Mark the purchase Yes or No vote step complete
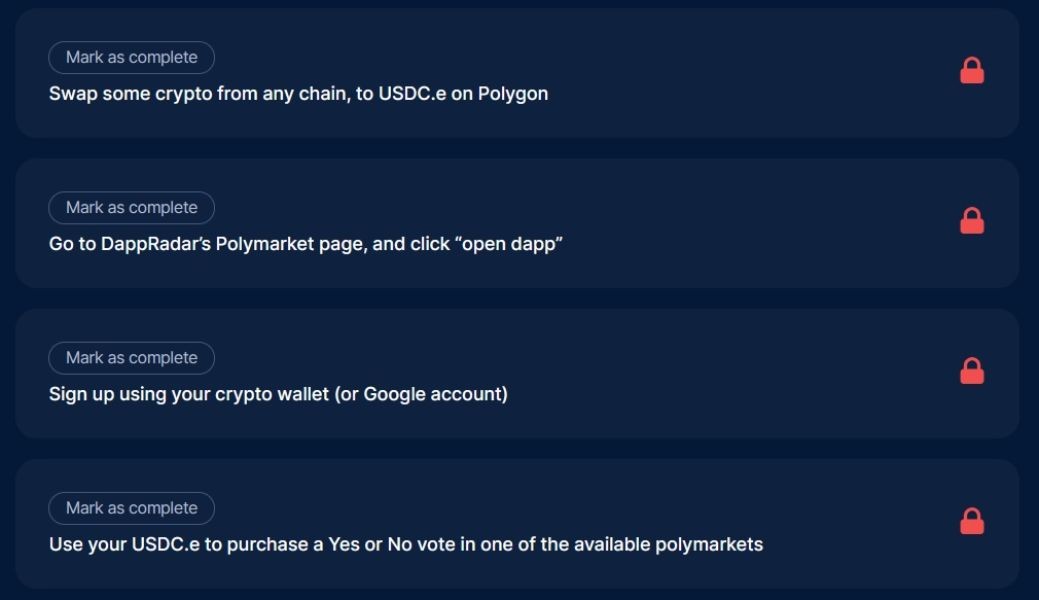 tap(131, 508)
